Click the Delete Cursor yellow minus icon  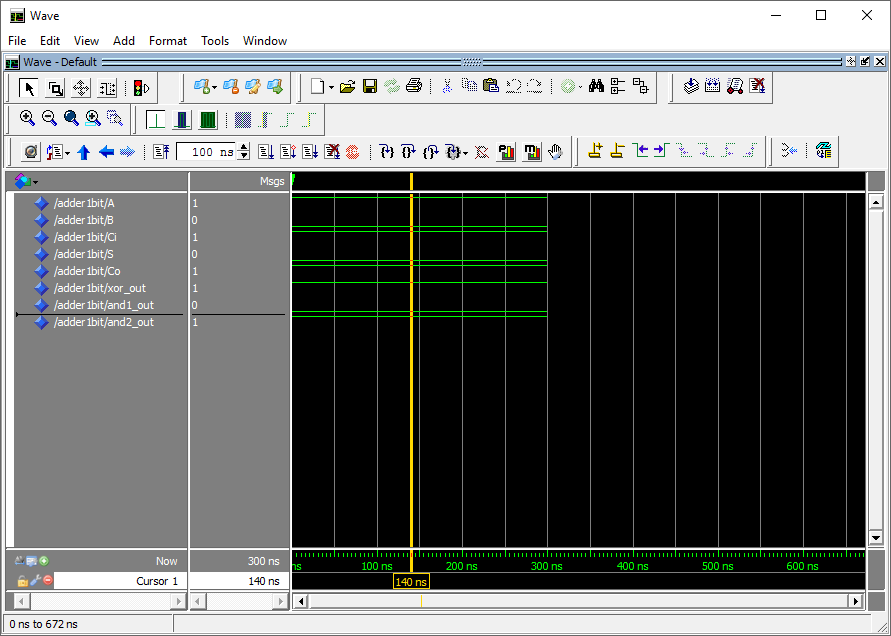point(617,151)
